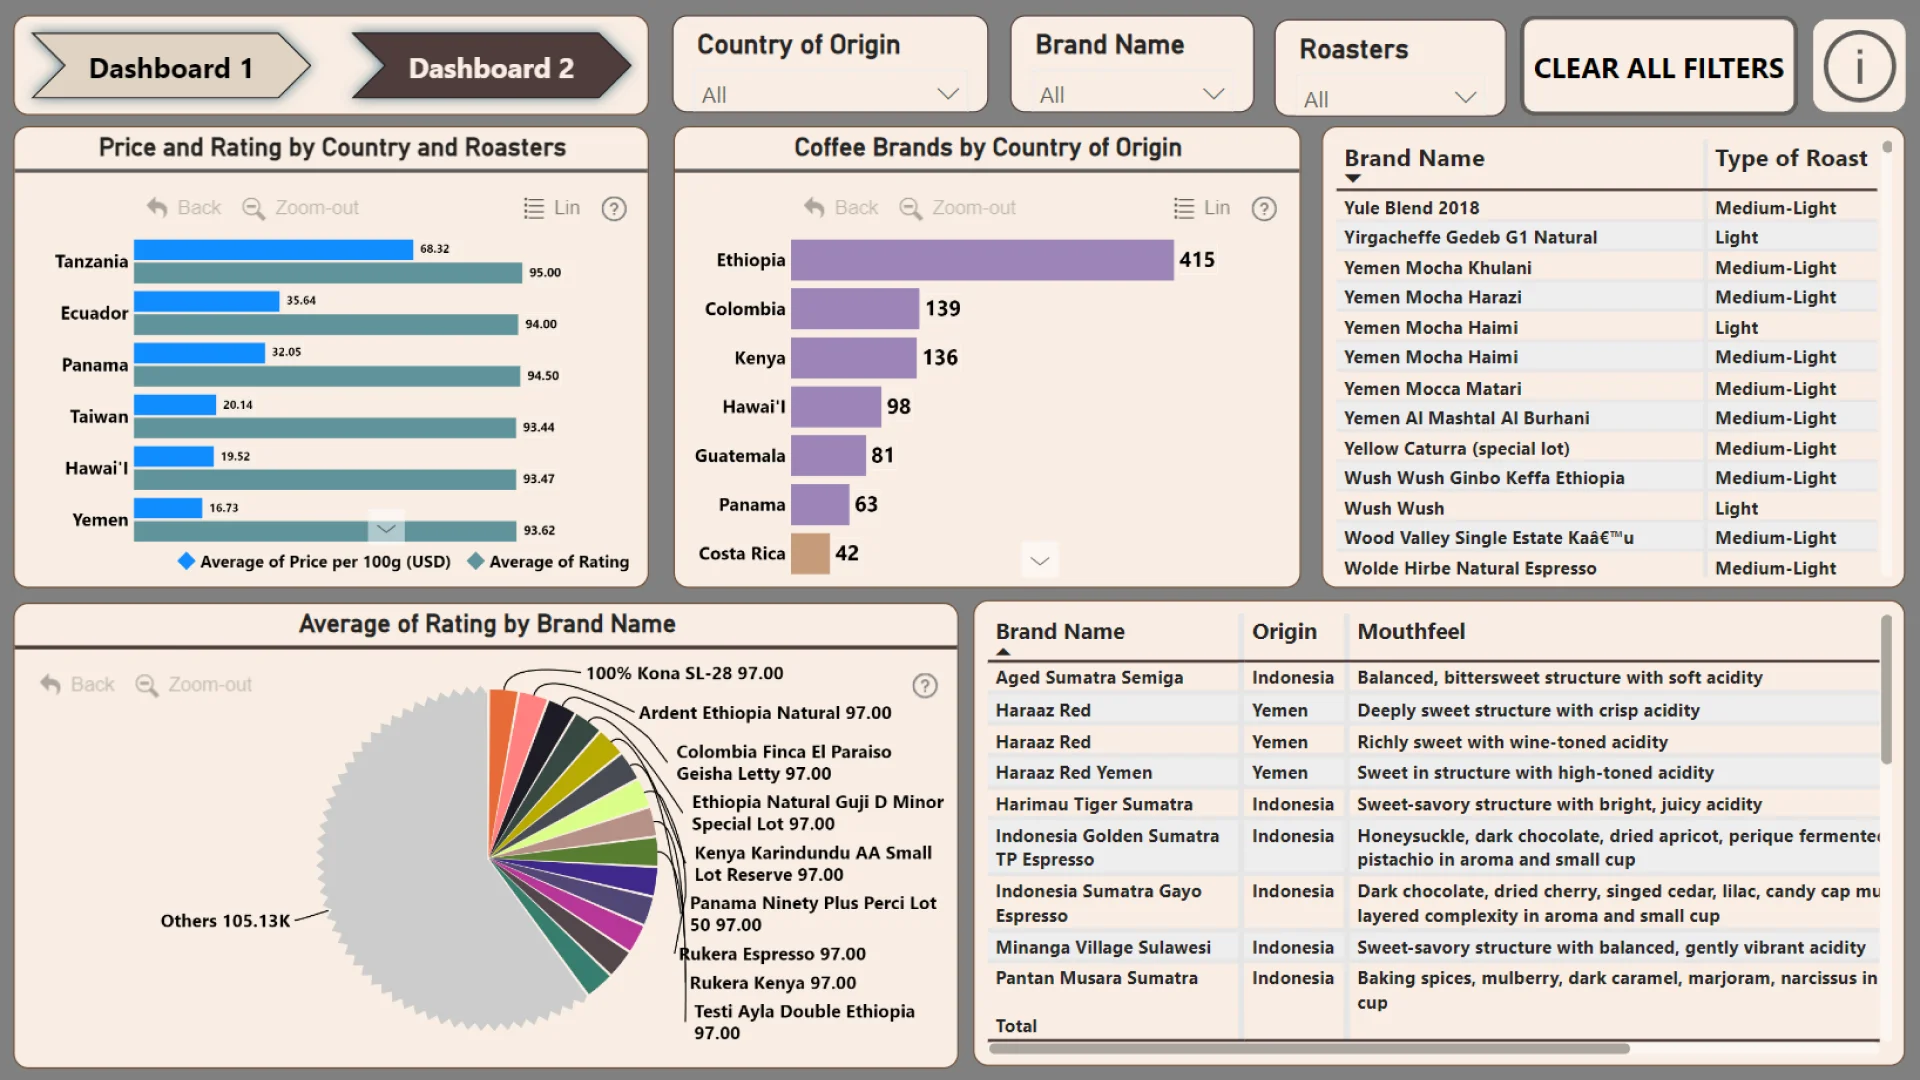The image size is (1920, 1080).
Task: Open the info button in the top right
Action: click(1859, 67)
